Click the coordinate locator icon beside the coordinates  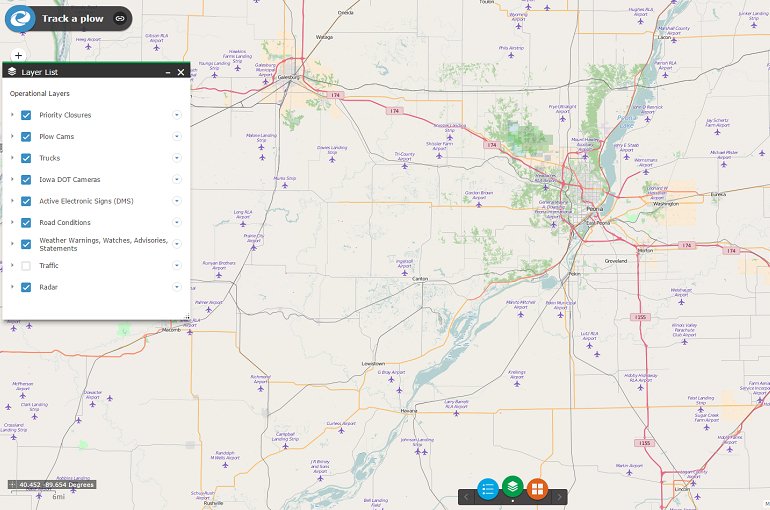click(x=12, y=484)
